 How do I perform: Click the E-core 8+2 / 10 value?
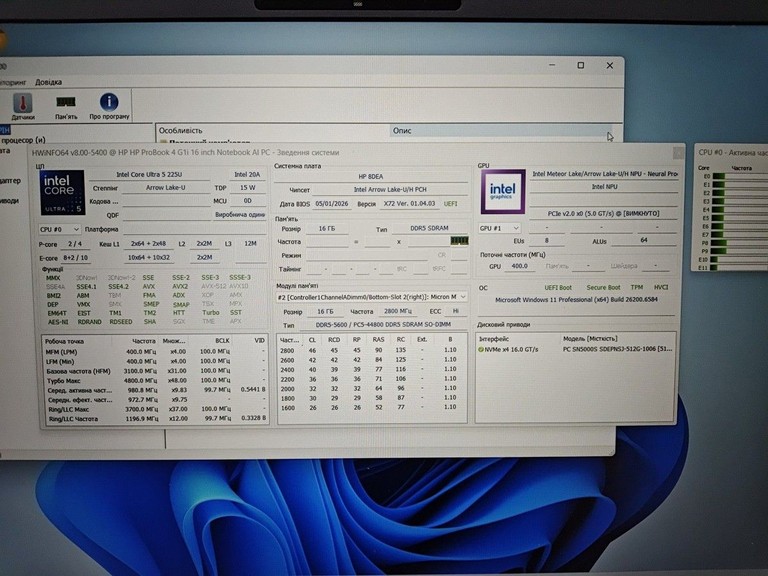[x=76, y=258]
